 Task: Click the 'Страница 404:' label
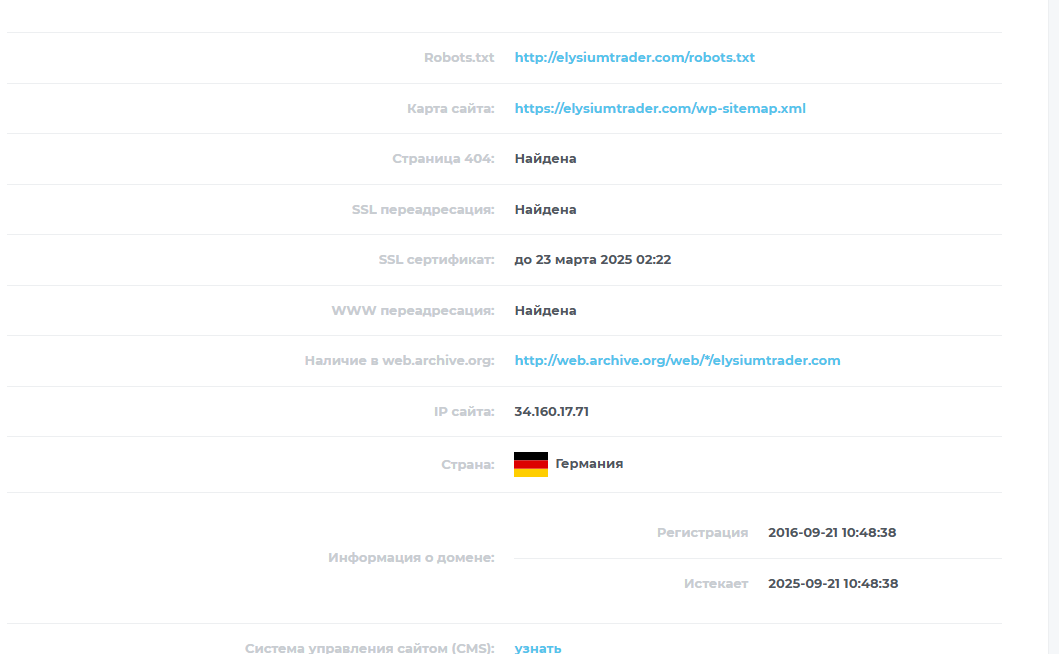click(443, 159)
